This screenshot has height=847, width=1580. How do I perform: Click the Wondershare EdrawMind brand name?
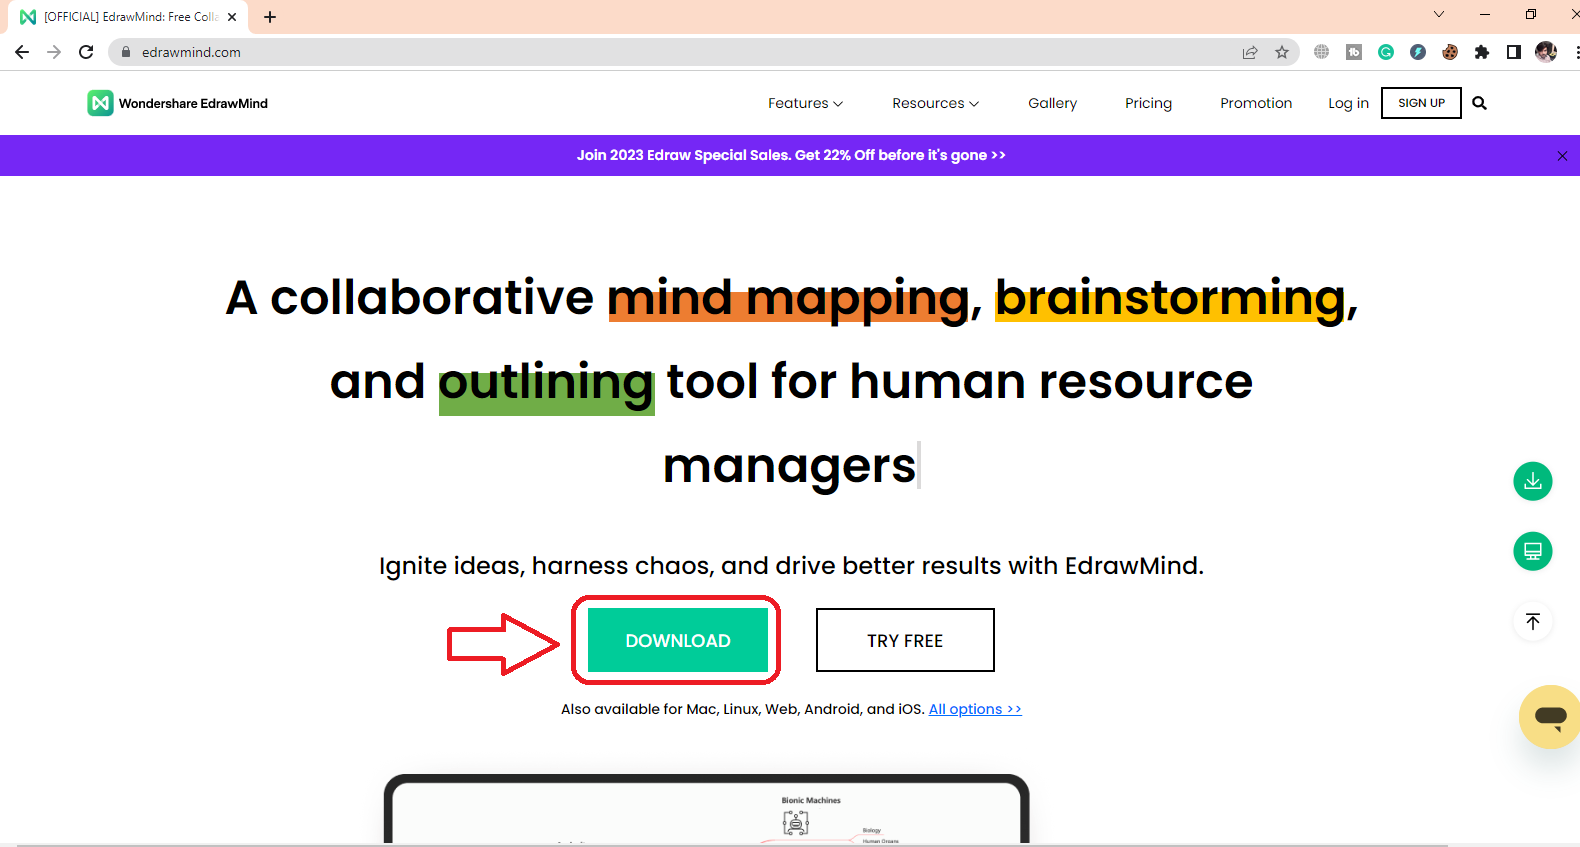193,103
